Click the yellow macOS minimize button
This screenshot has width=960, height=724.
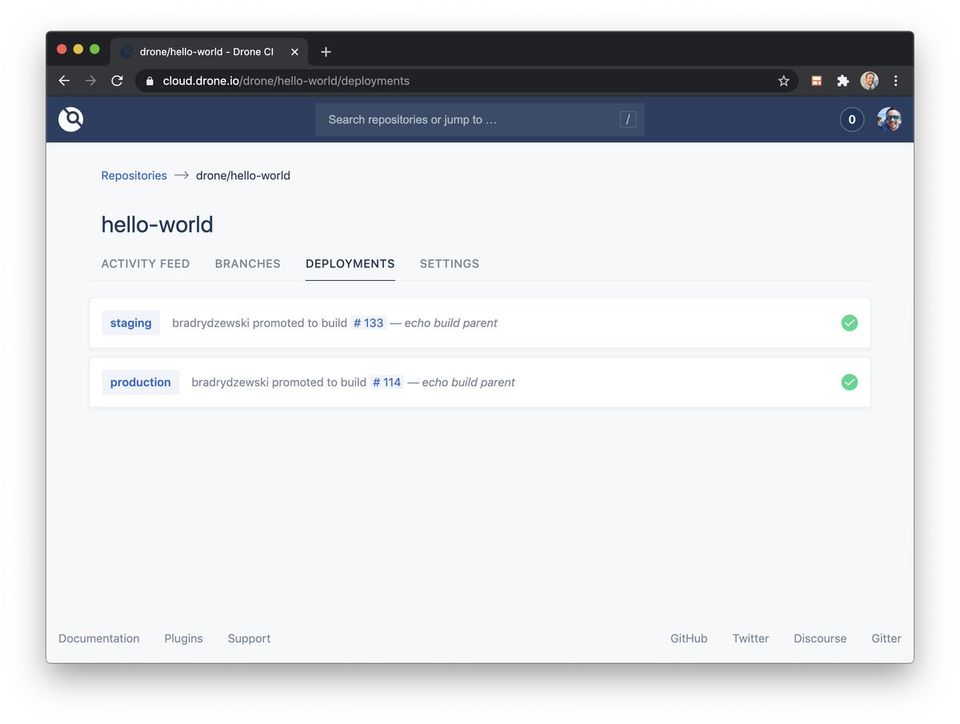click(x=78, y=49)
